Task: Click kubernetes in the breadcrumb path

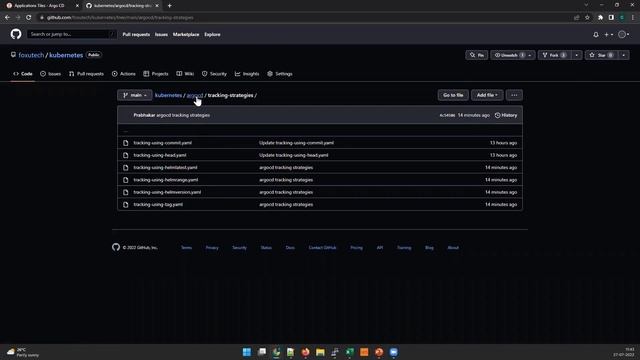Action: click(168, 95)
